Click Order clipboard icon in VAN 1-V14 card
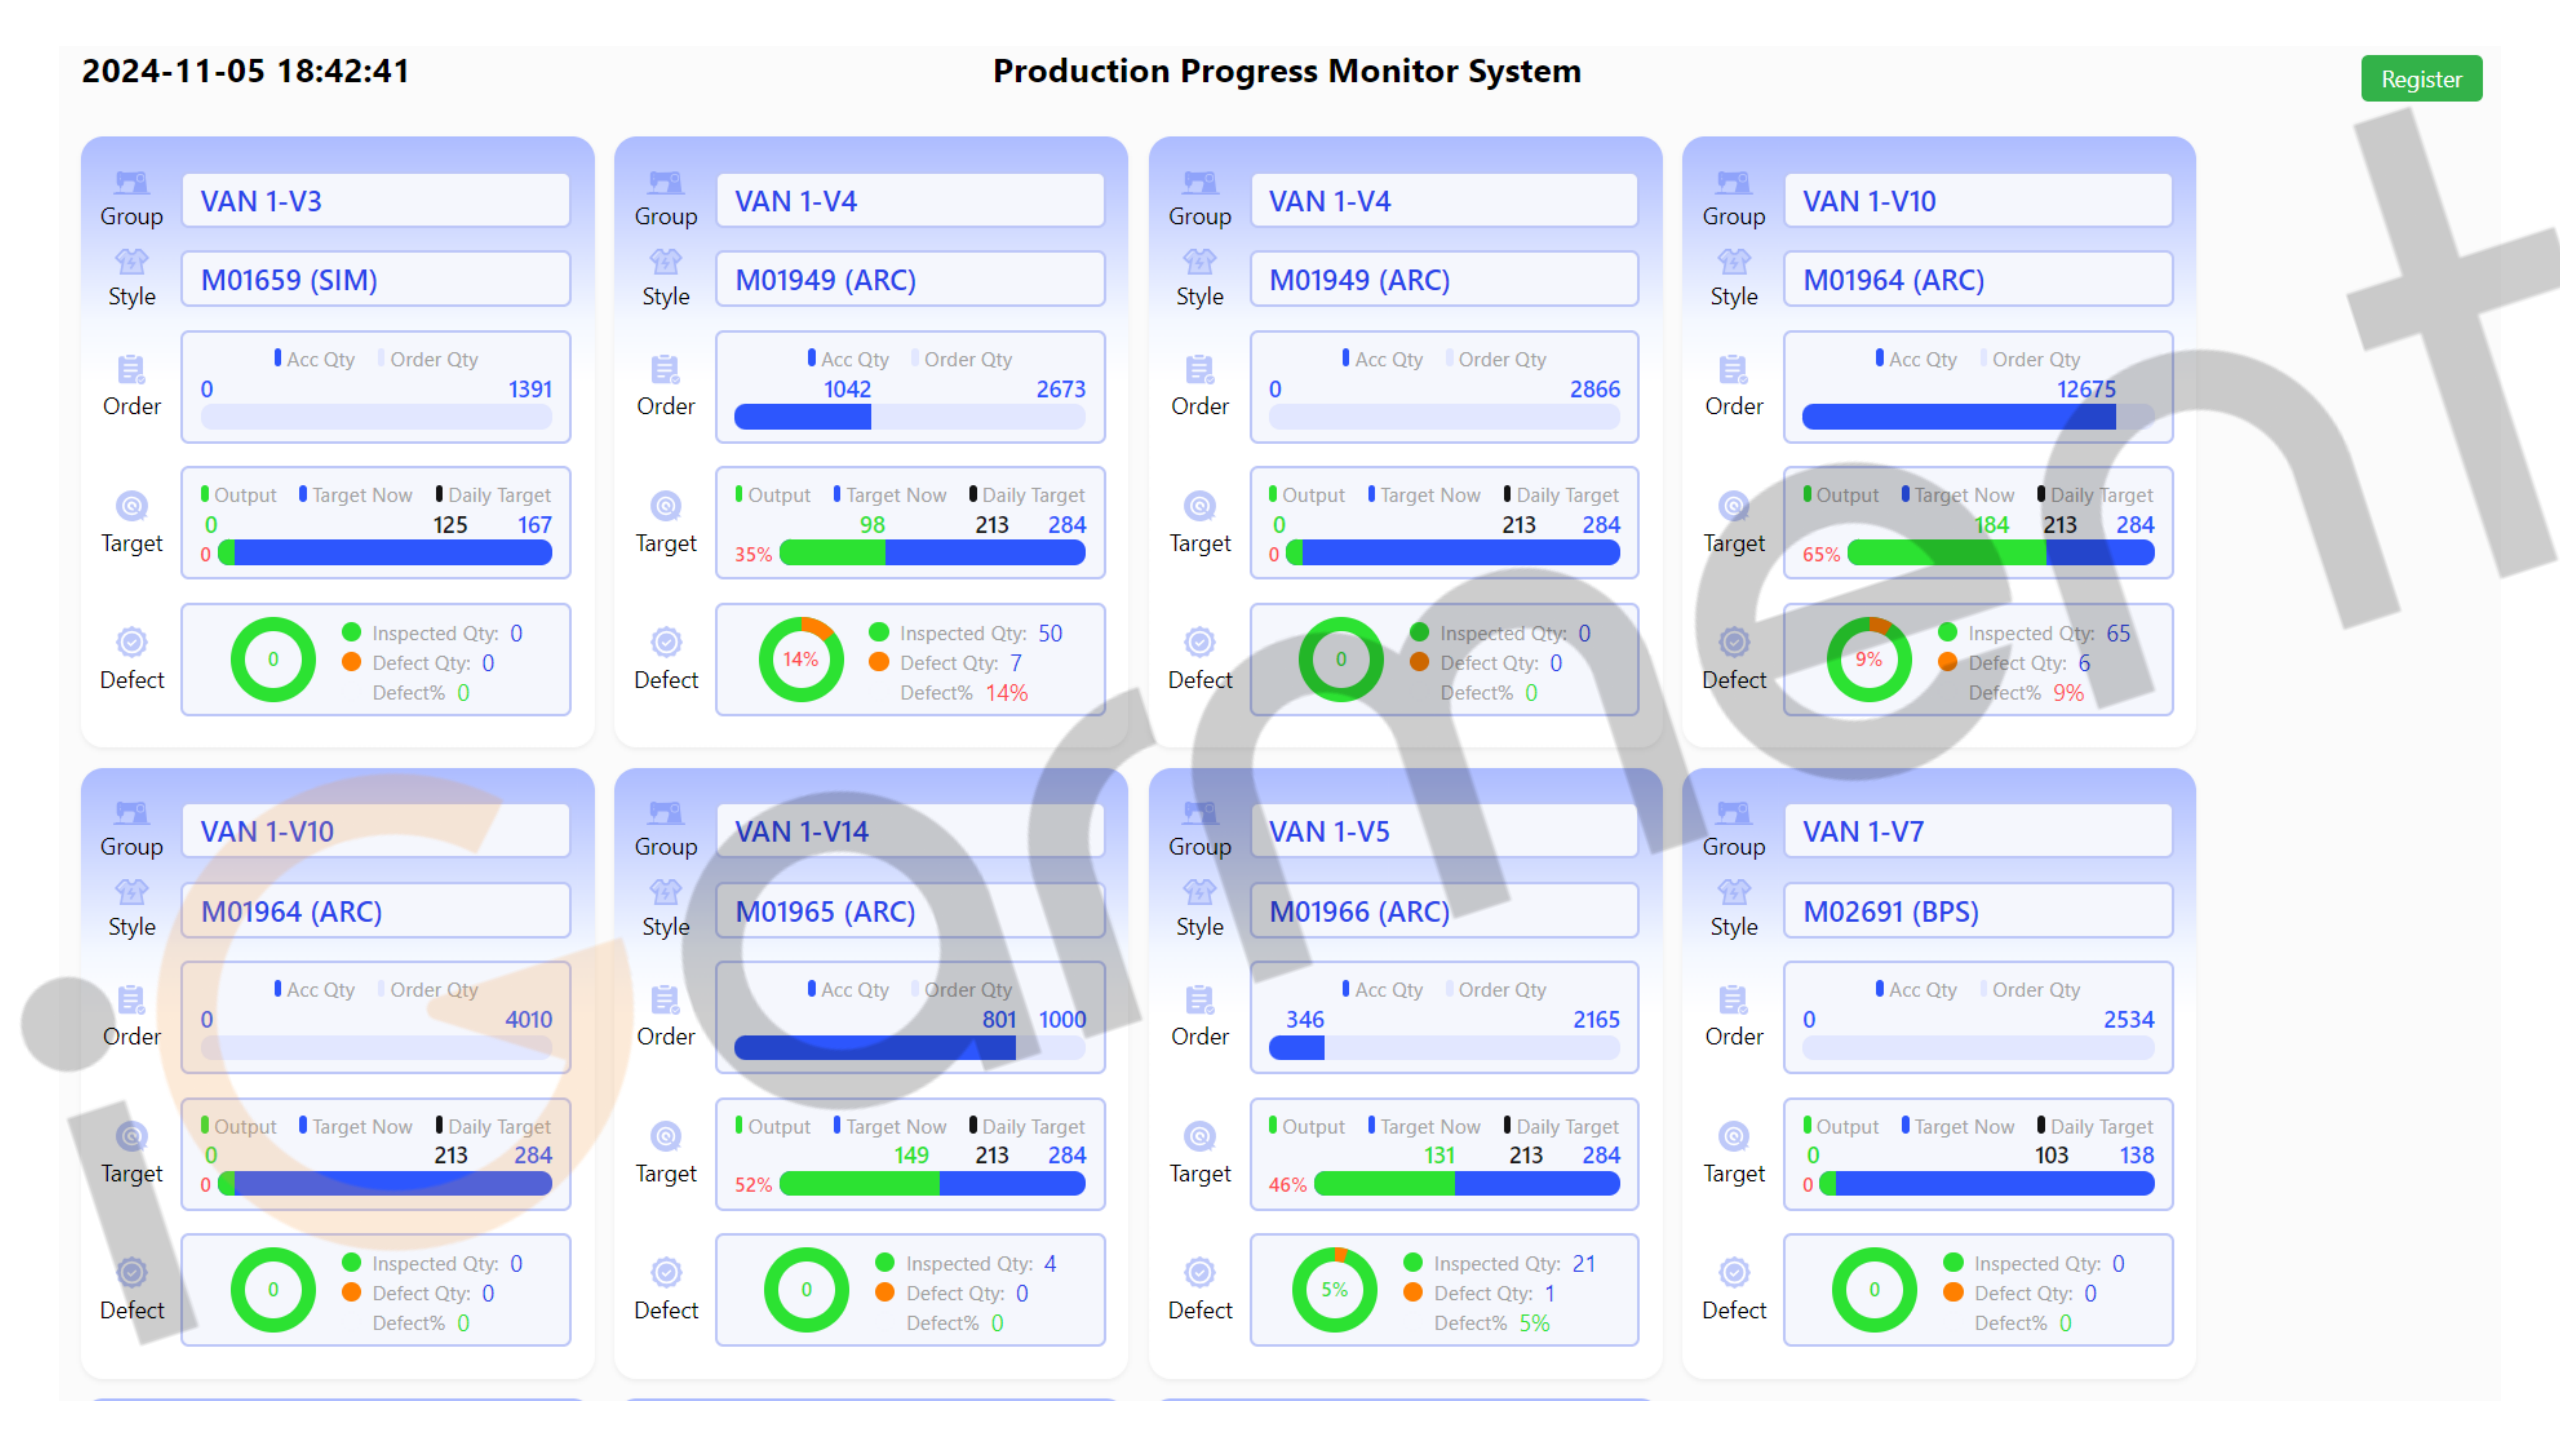The image size is (2560, 1440). pos(665,1000)
